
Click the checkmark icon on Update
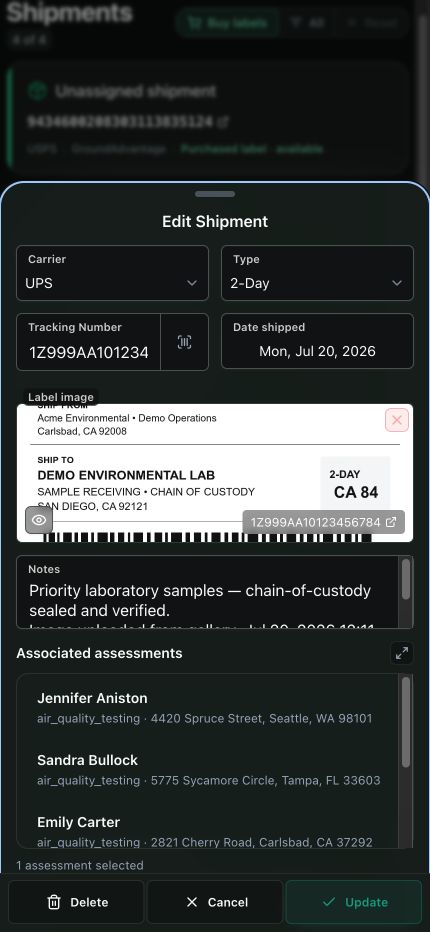(328, 902)
